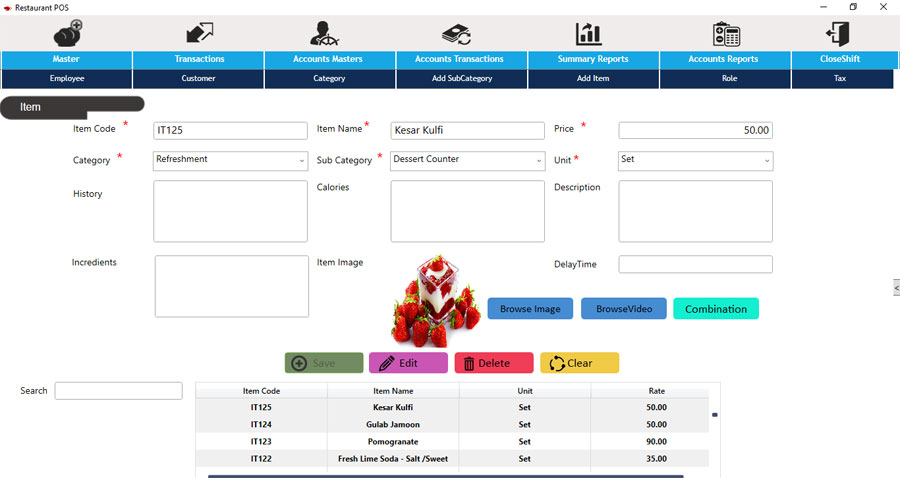900x478 pixels.
Task: Click the Accounts Reports calculator icon
Action: [x=726, y=33]
